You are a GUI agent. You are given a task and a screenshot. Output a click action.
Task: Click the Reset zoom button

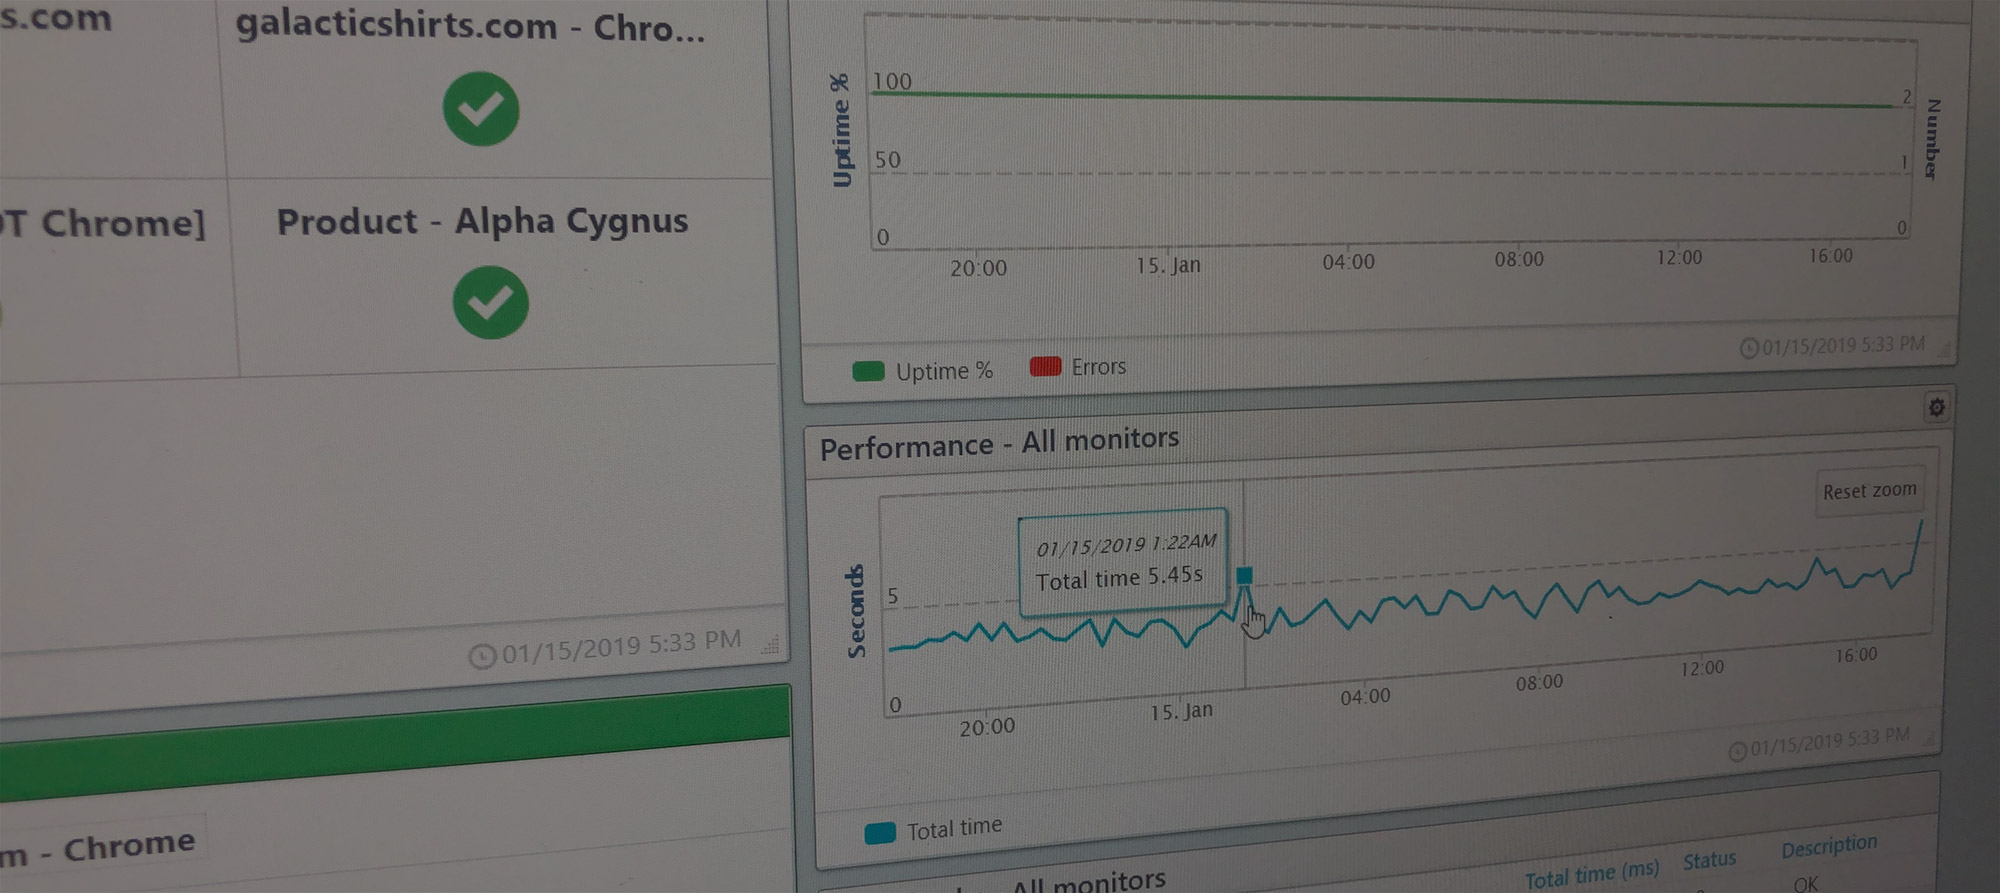(x=1869, y=491)
